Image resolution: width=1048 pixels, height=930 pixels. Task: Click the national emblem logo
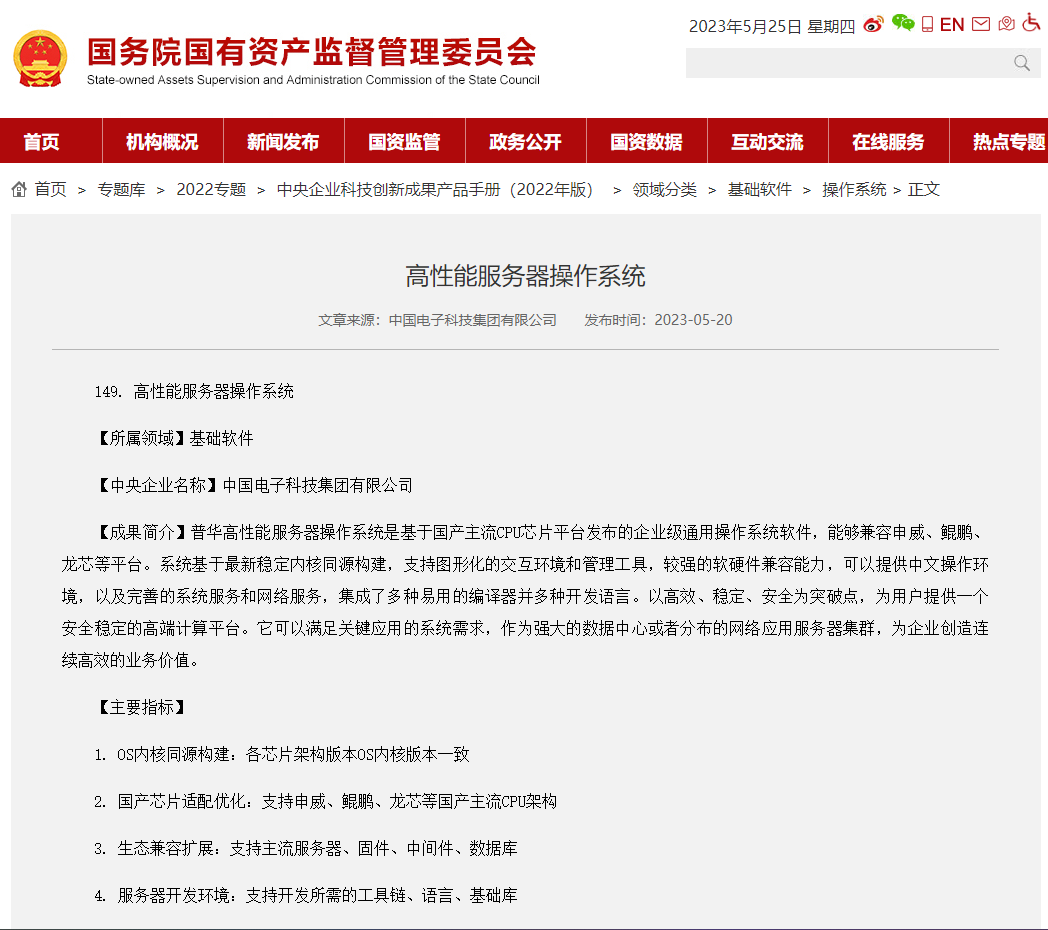tap(40, 57)
